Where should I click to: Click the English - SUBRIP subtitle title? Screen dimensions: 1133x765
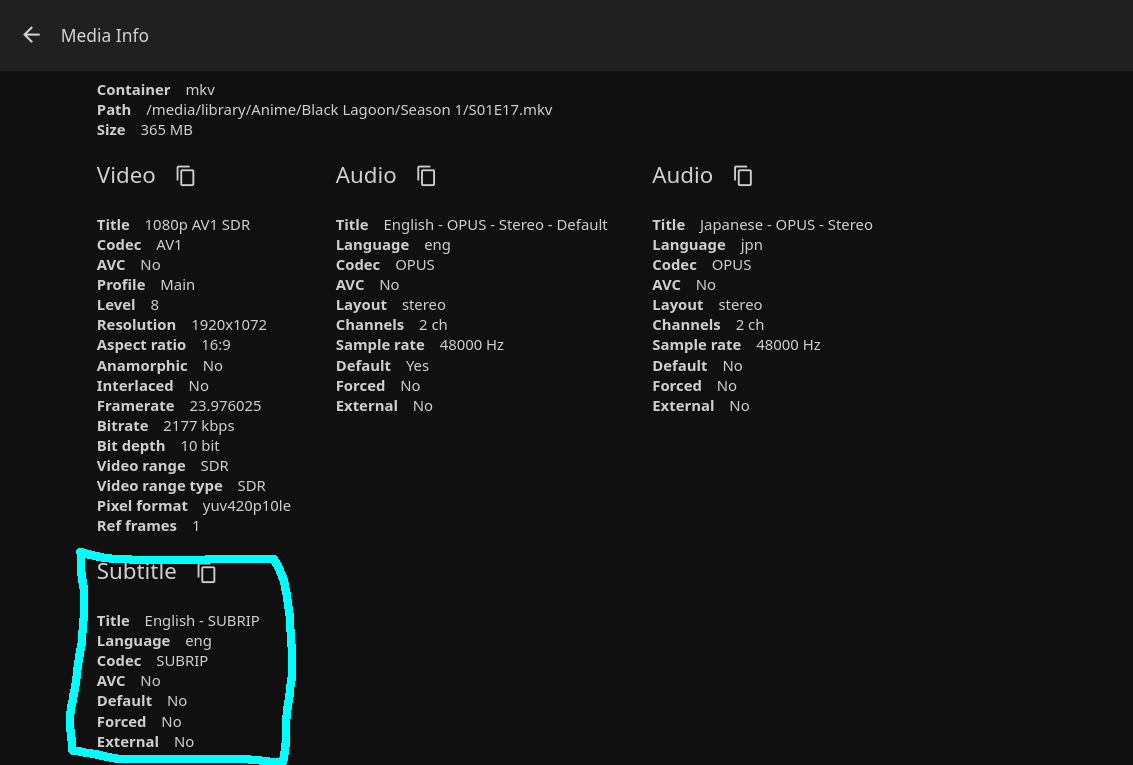click(x=201, y=621)
